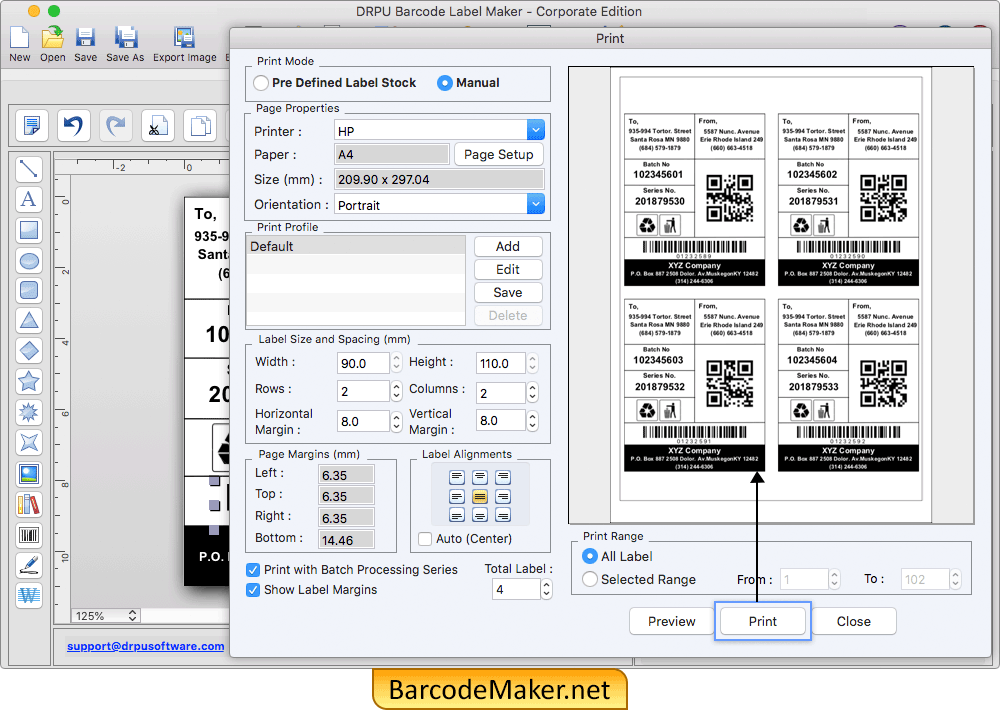Click the Print button

pyautogui.click(x=763, y=621)
